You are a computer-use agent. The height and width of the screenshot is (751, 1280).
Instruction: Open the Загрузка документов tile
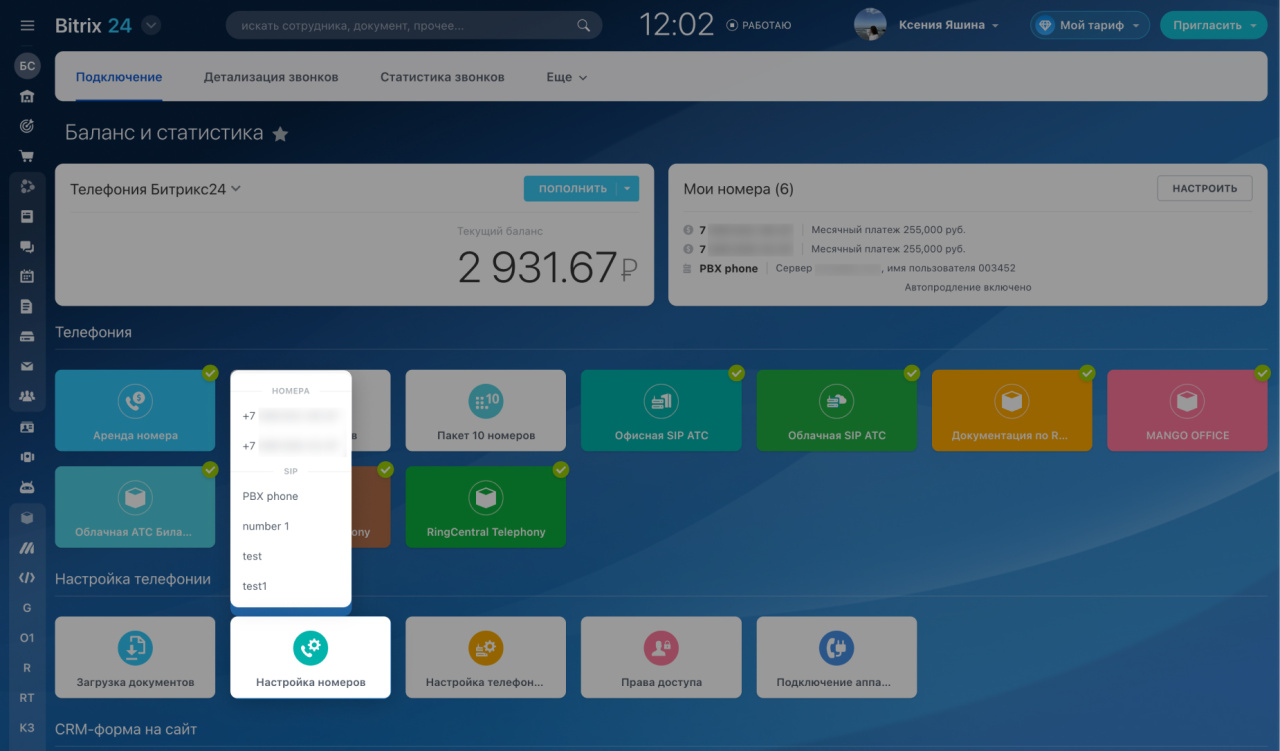click(x=135, y=657)
